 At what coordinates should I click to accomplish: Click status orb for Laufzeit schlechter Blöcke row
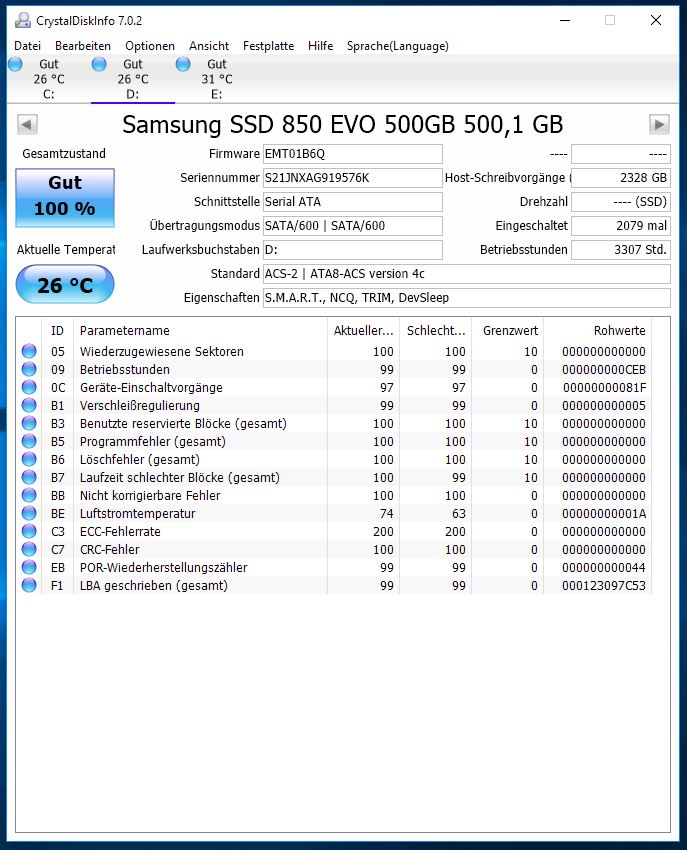[29, 477]
